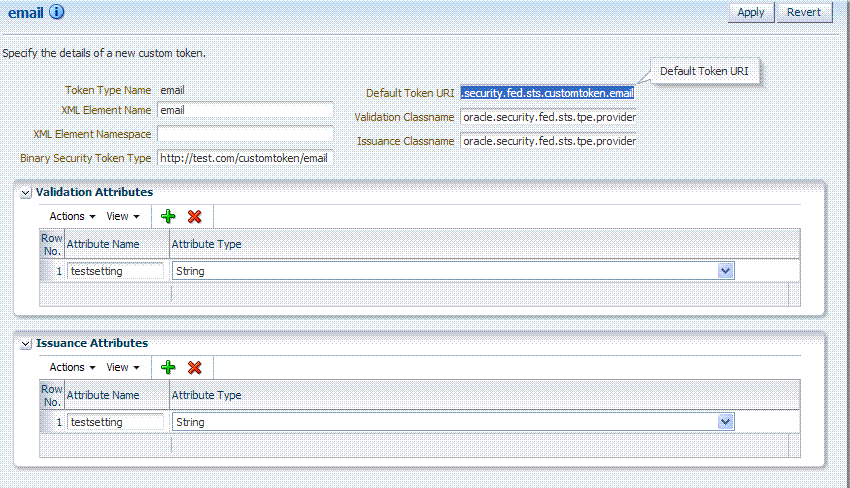
Task: Add a new Validation Attributes row
Action: tap(168, 216)
